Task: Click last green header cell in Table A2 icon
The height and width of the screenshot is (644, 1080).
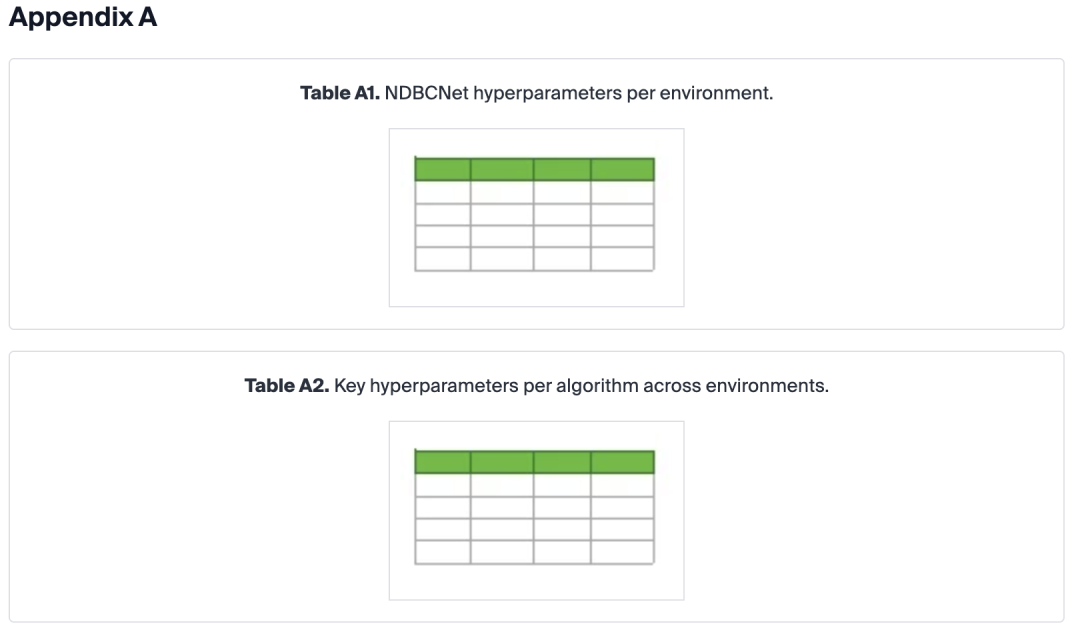Action: point(622,462)
